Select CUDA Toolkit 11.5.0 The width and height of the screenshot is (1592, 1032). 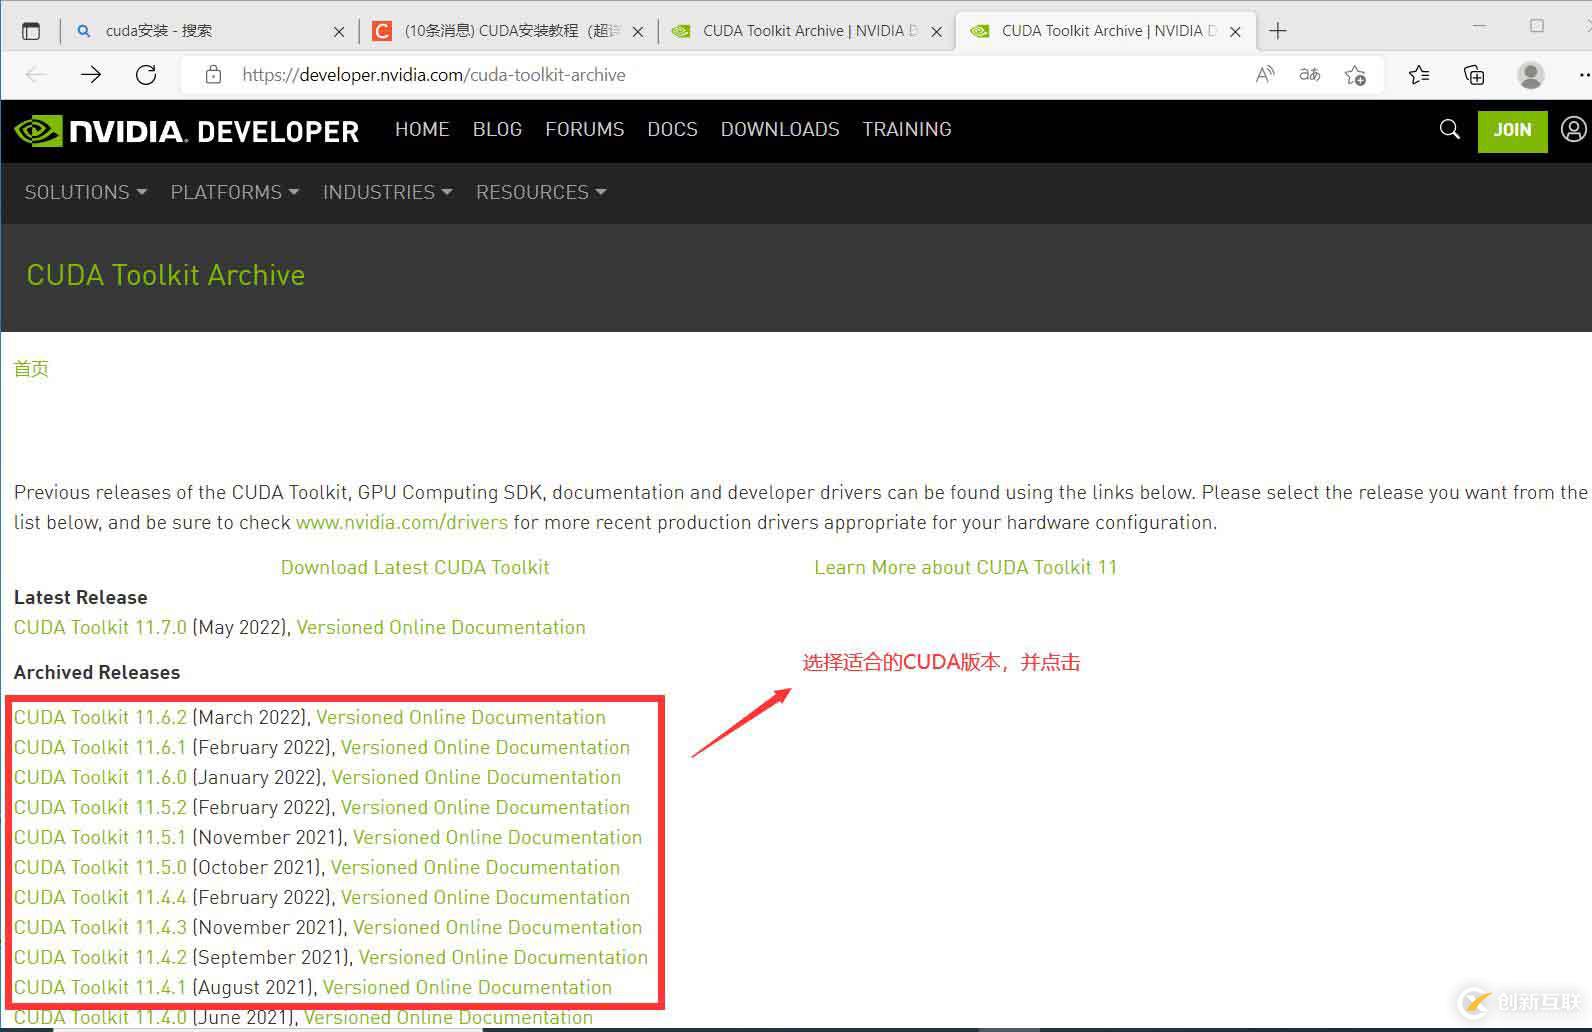[100, 867]
